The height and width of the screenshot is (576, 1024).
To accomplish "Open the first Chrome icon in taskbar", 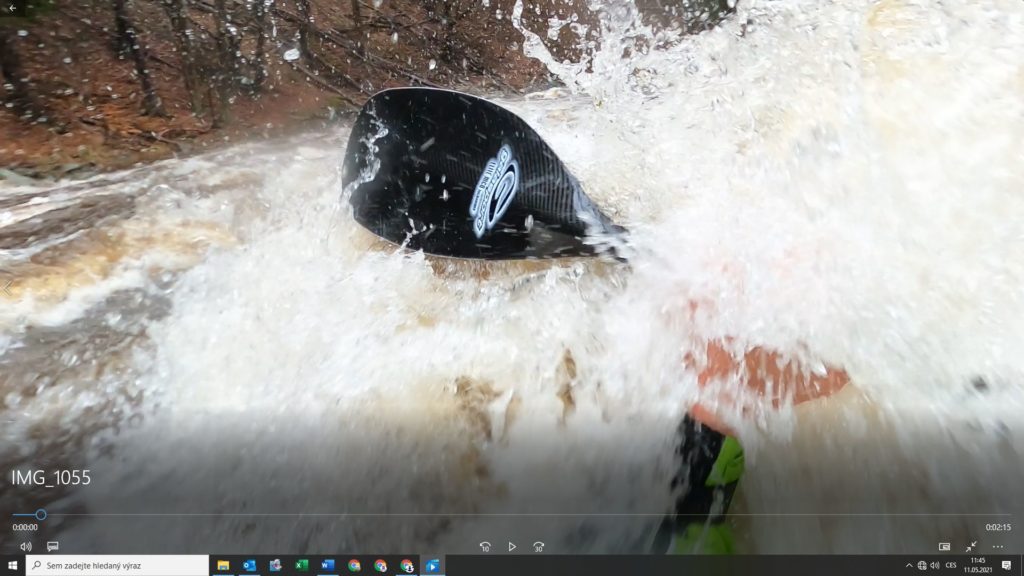I will pos(354,565).
